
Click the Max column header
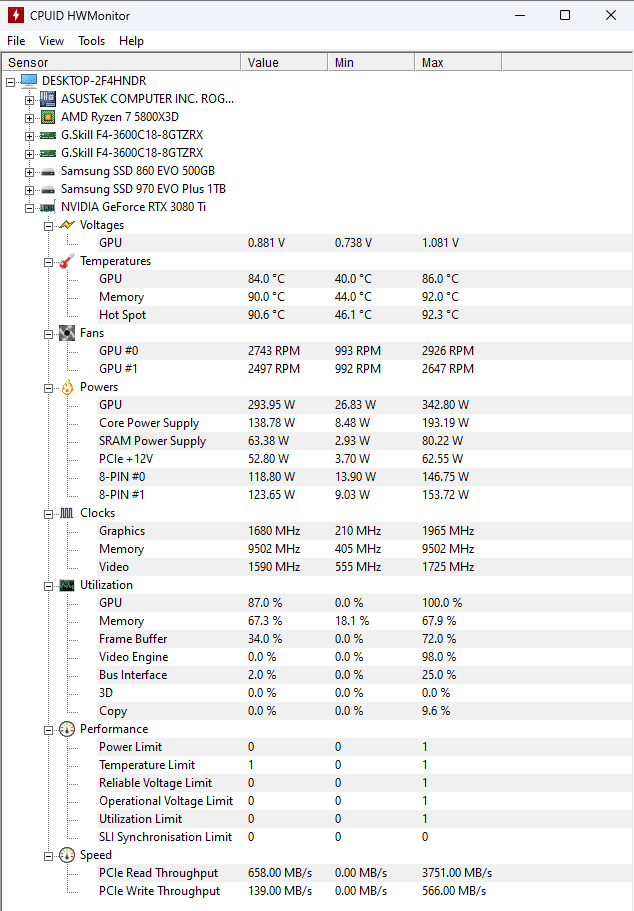tap(459, 62)
